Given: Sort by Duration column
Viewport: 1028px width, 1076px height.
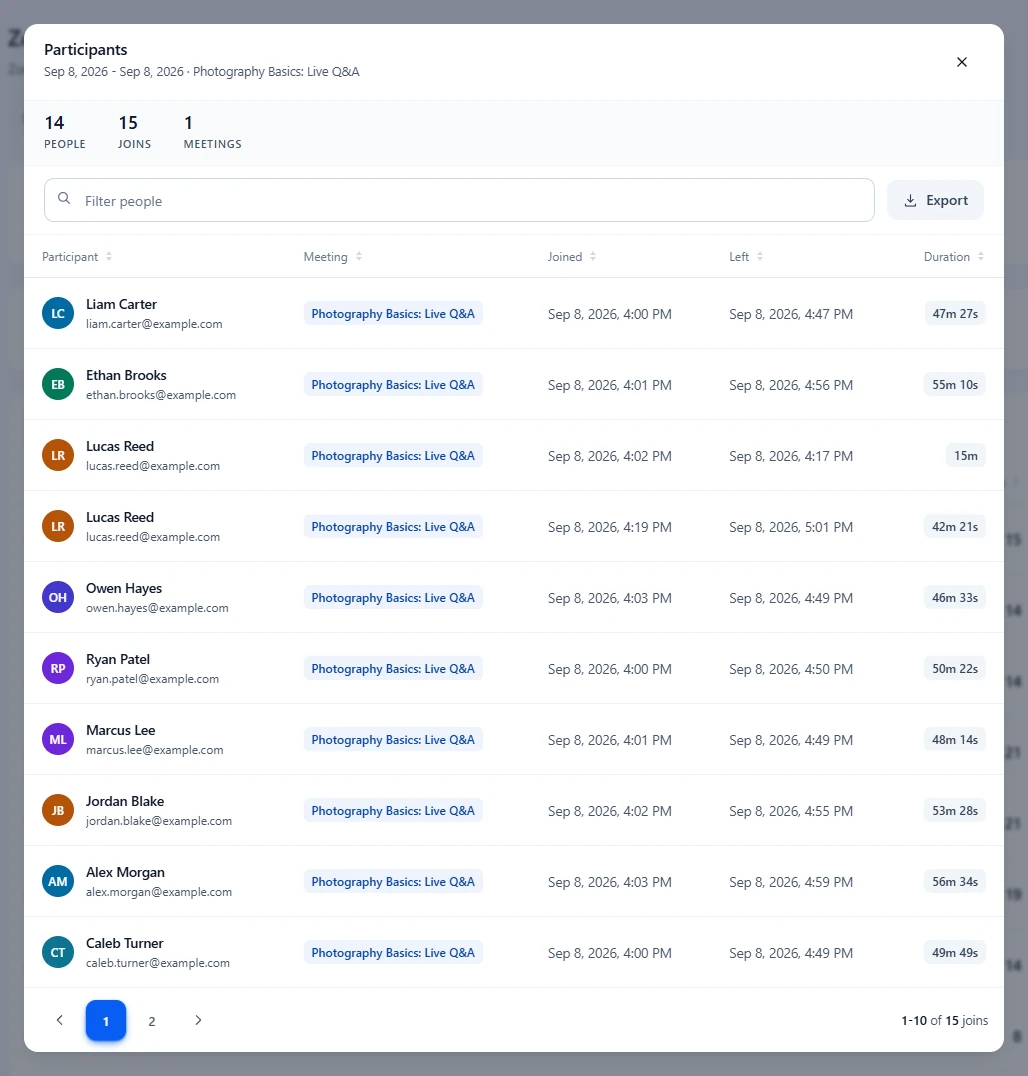Looking at the screenshot, I should click(954, 257).
